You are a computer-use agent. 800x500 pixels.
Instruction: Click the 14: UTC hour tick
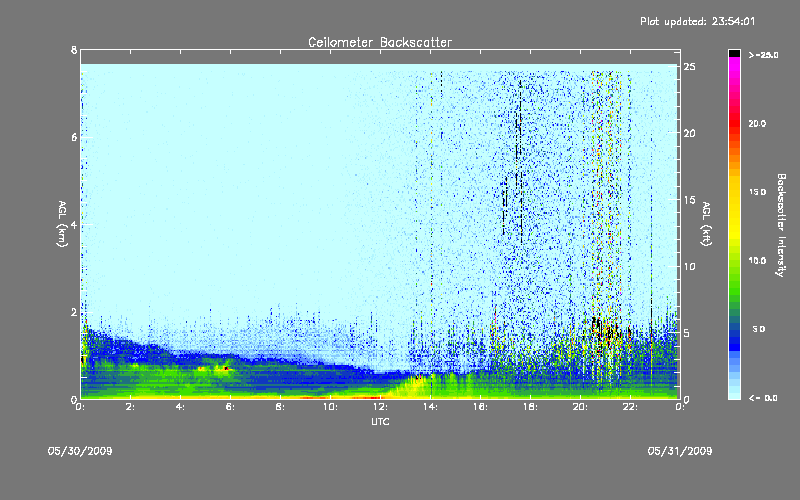pos(430,407)
